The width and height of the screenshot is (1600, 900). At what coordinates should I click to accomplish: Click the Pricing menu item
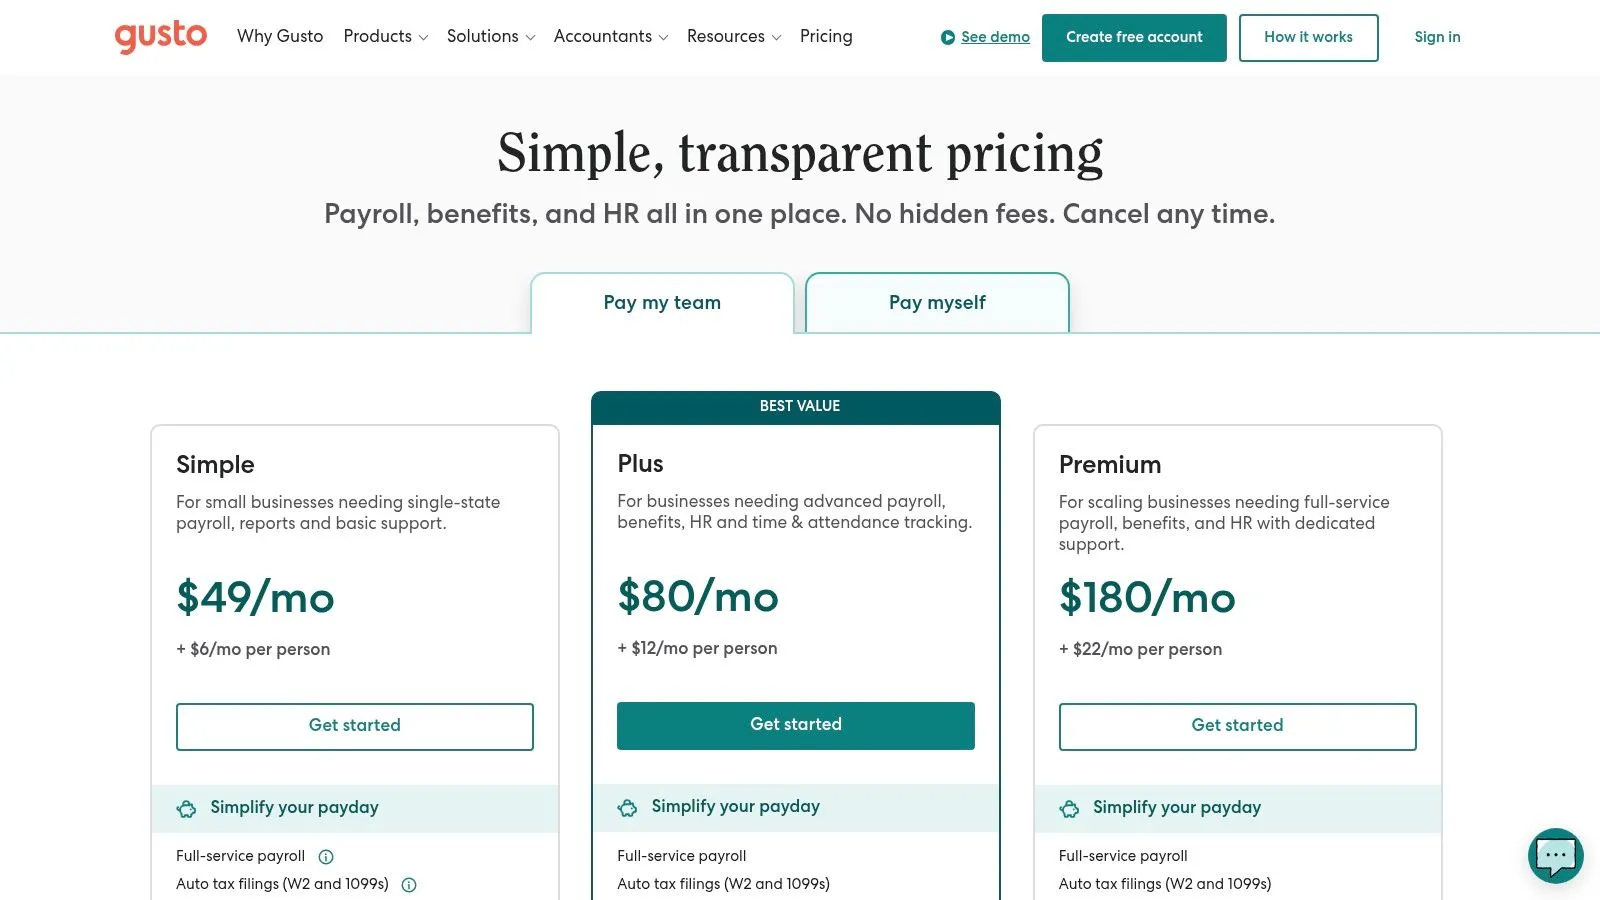tap(826, 36)
